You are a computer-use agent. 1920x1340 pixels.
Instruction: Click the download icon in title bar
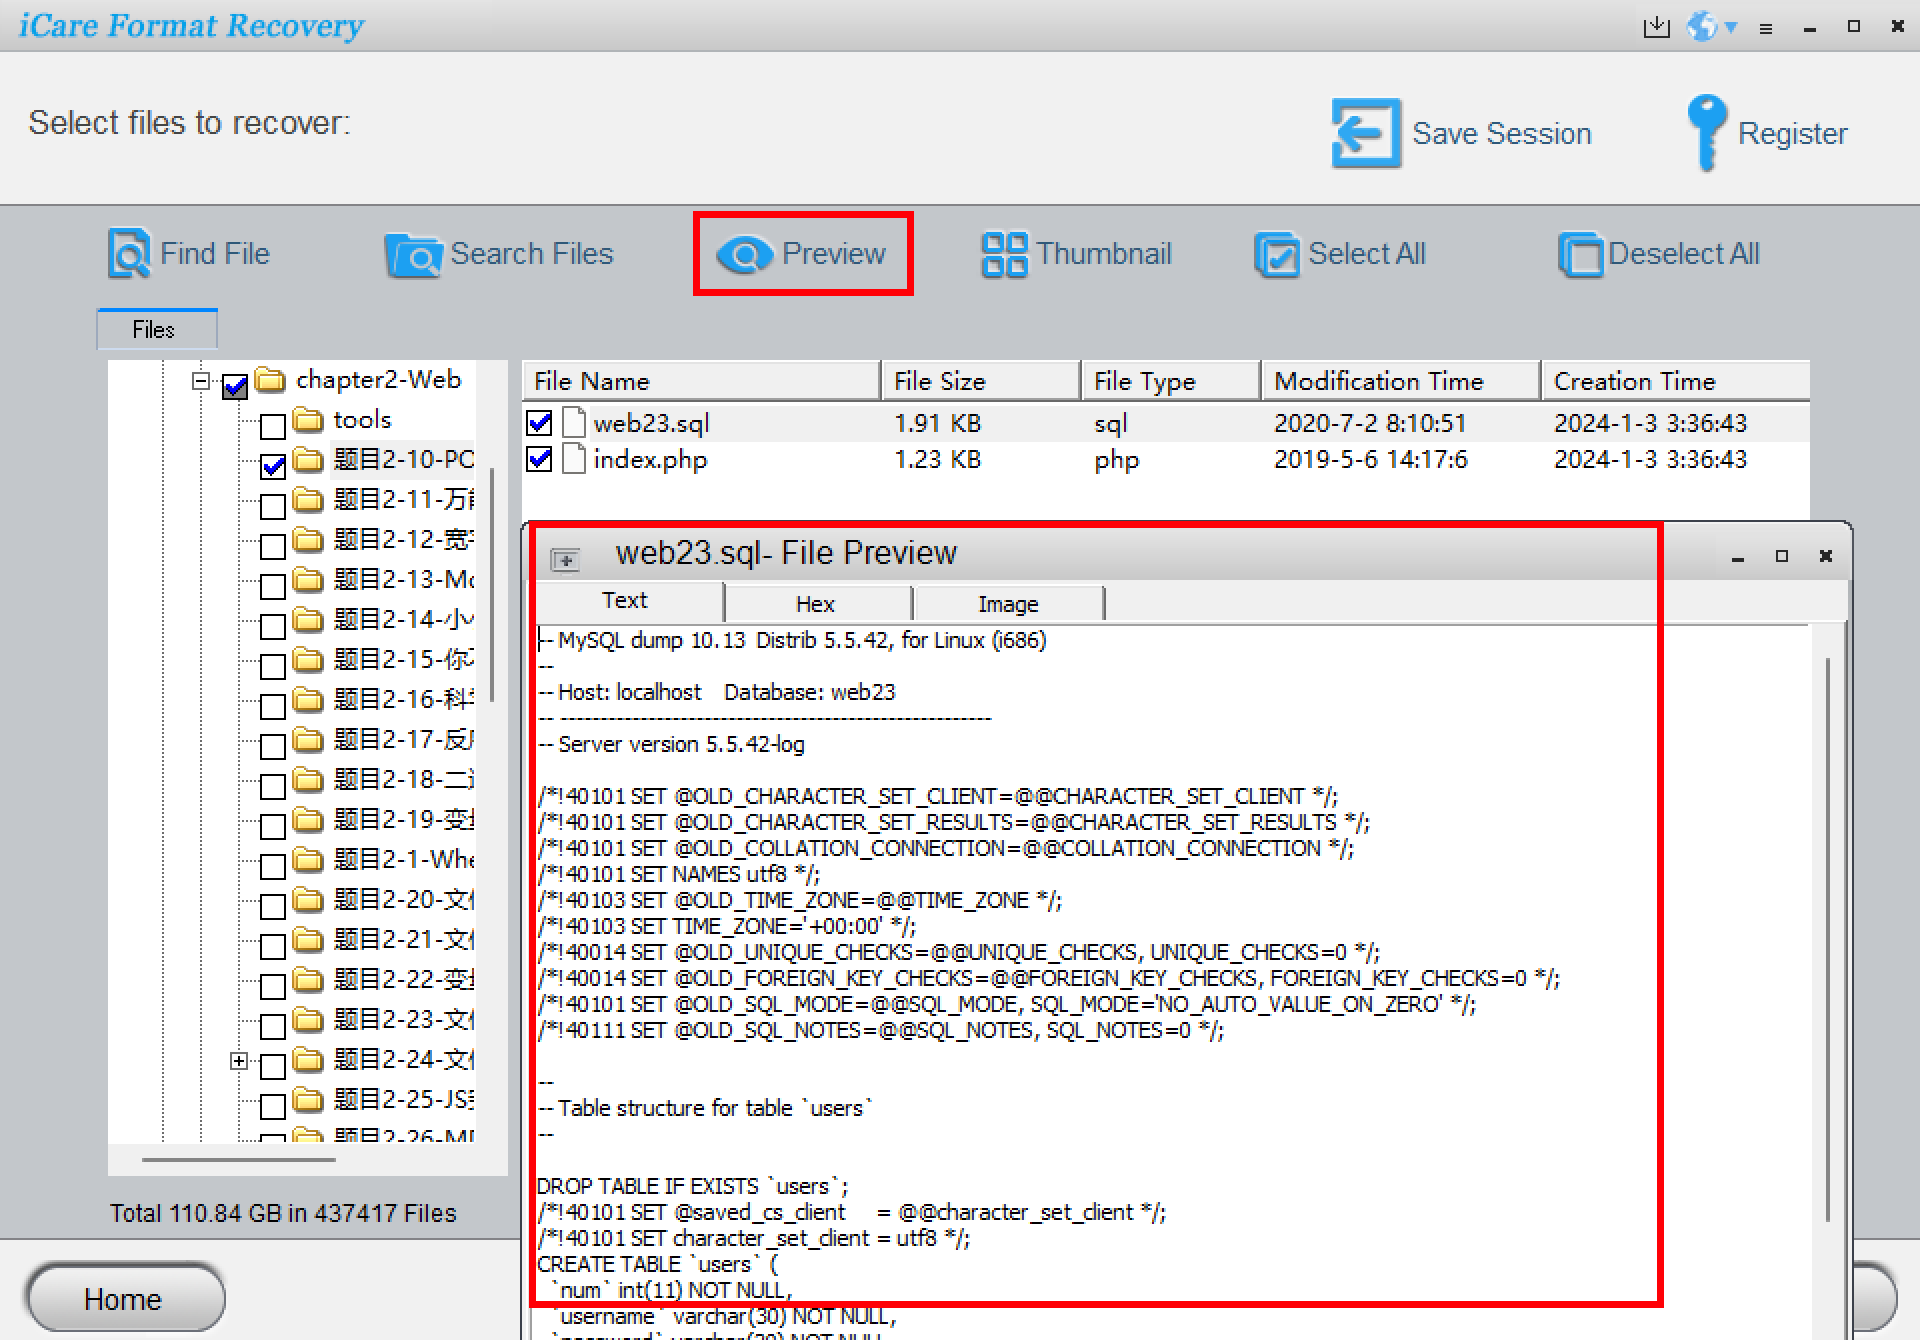point(1656,26)
